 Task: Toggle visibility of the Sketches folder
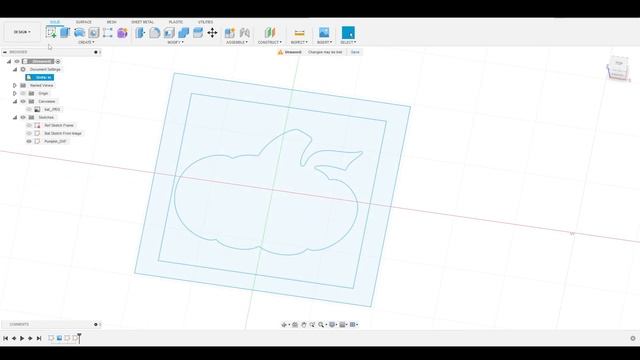pyautogui.click(x=23, y=117)
